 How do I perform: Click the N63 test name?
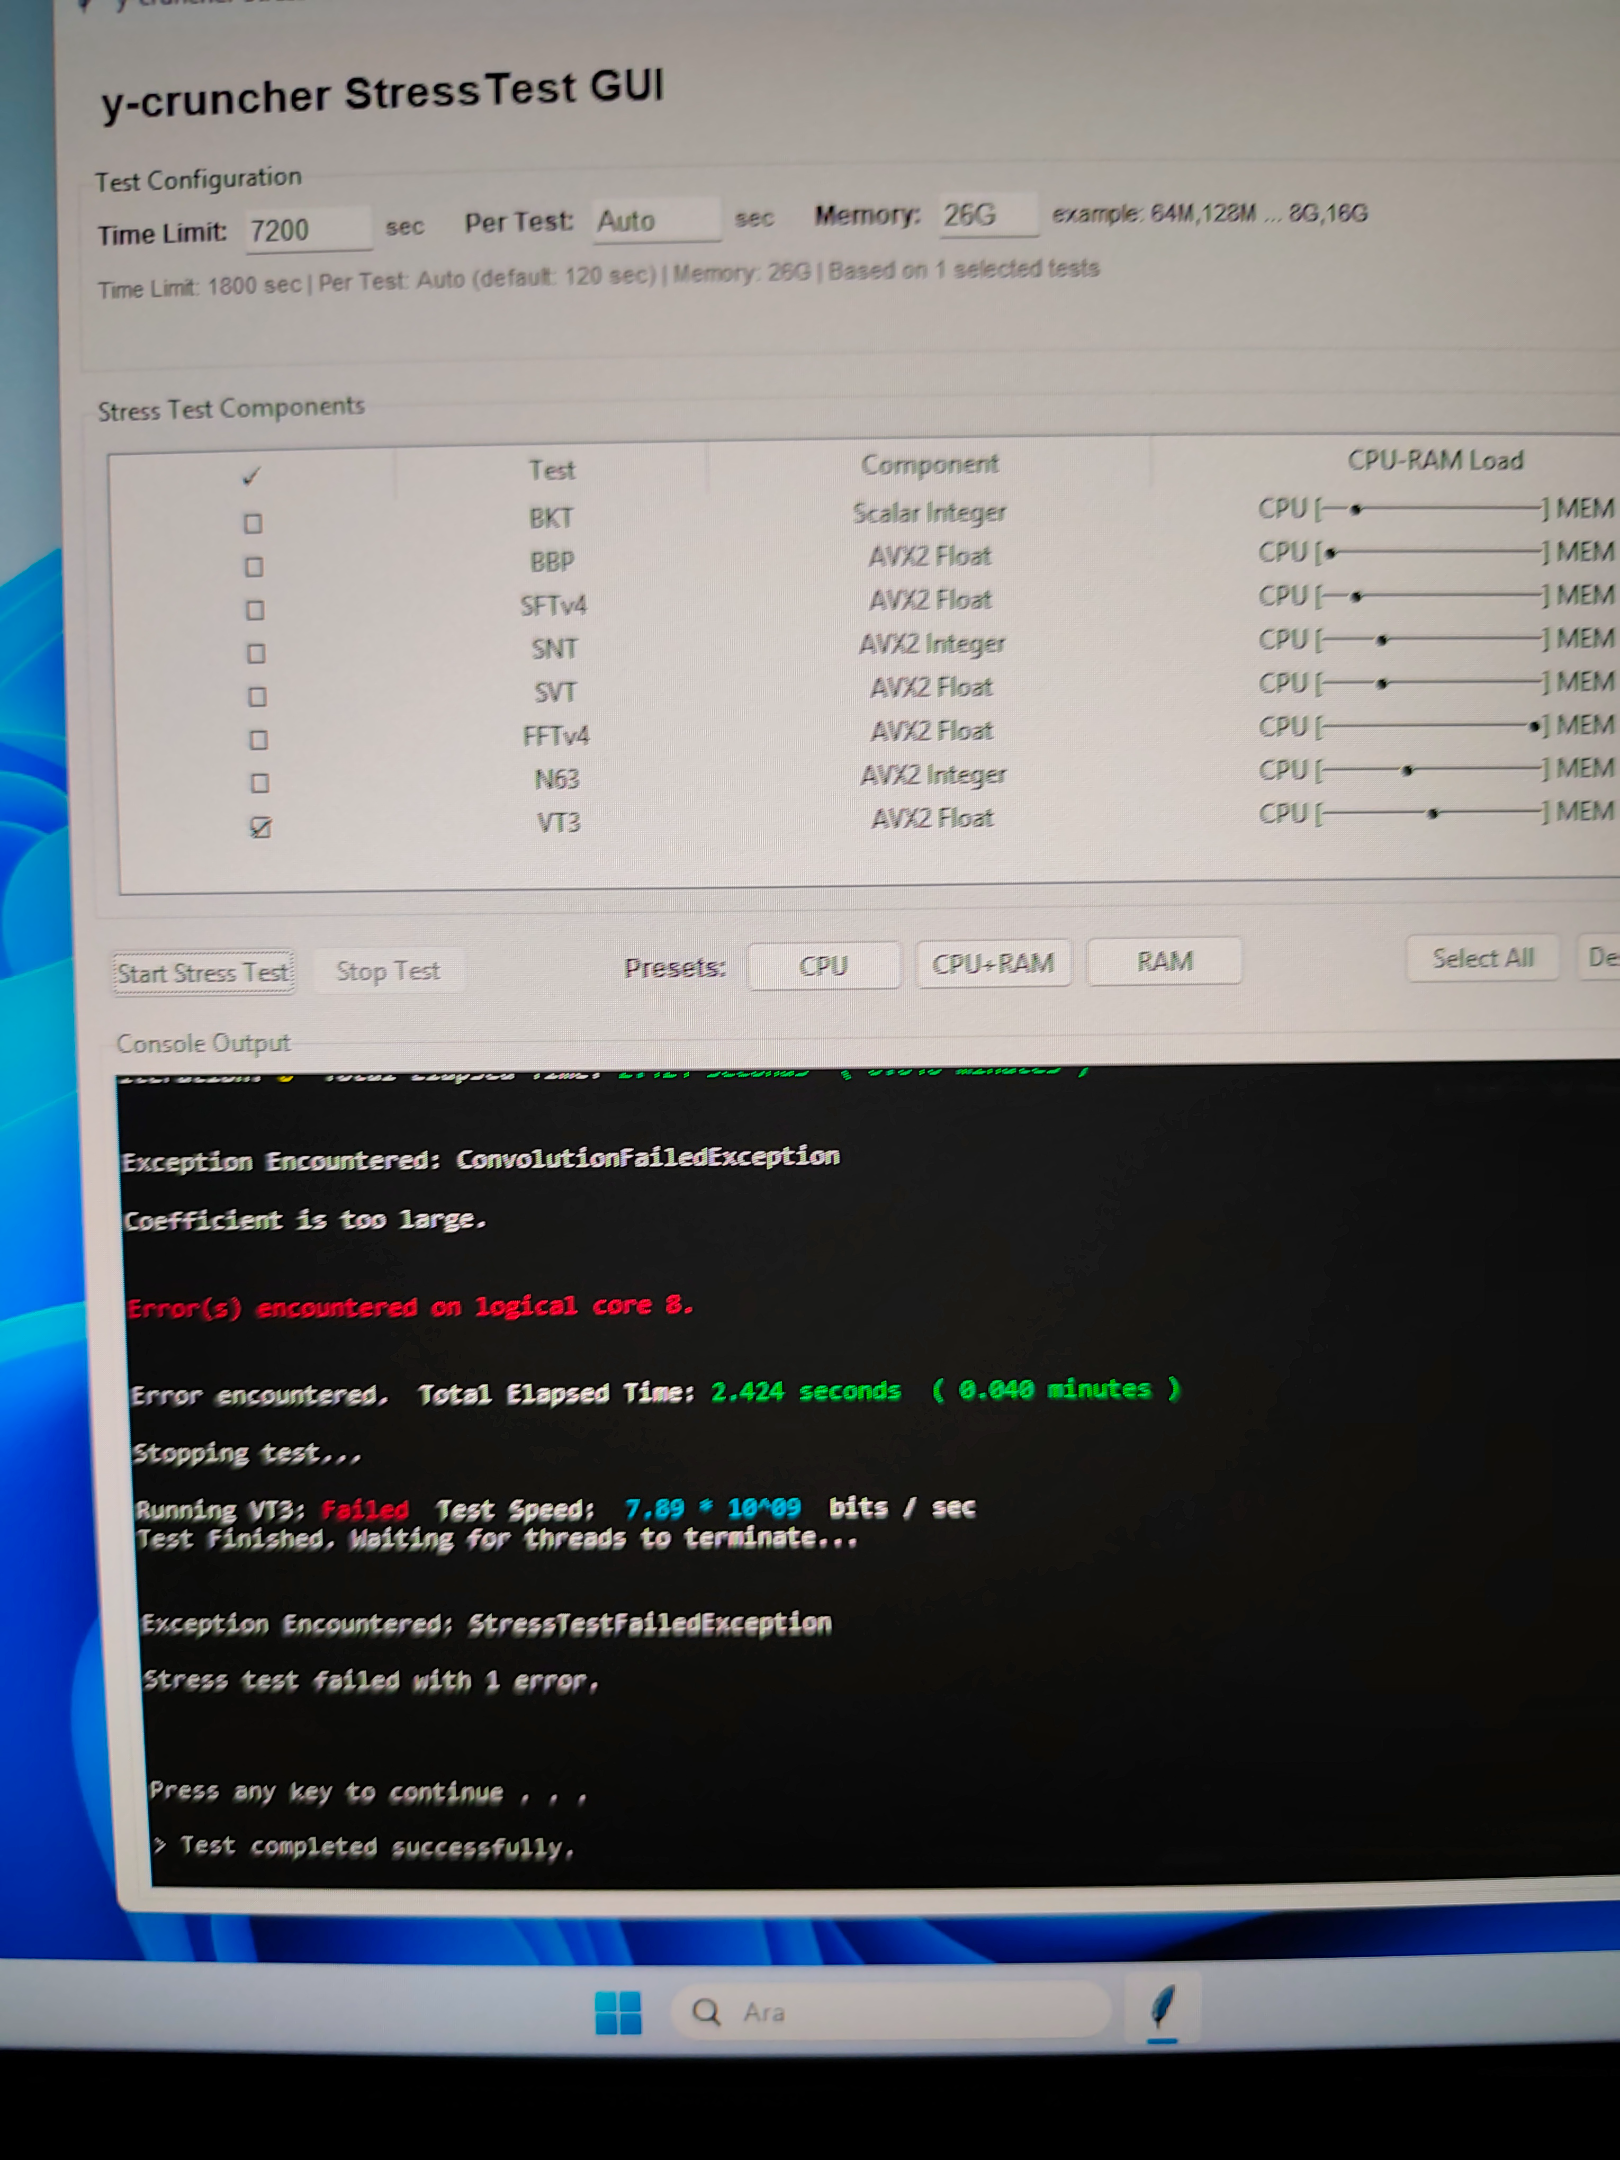(556, 779)
